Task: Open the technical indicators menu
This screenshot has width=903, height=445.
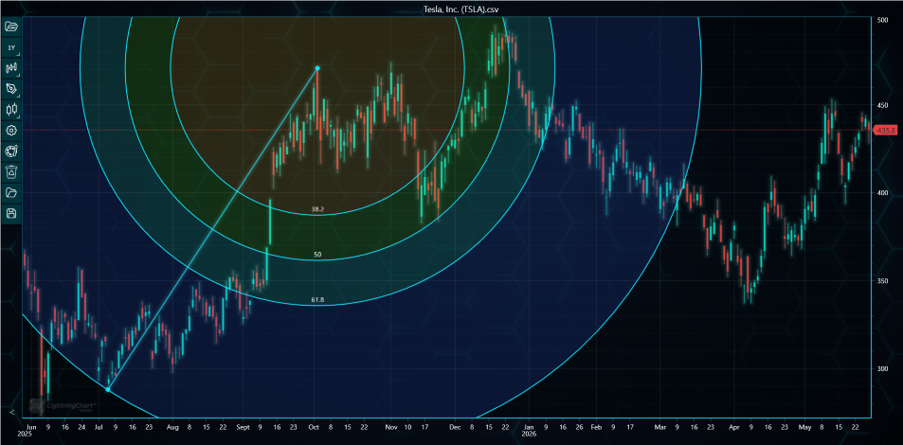Action: click(x=12, y=68)
